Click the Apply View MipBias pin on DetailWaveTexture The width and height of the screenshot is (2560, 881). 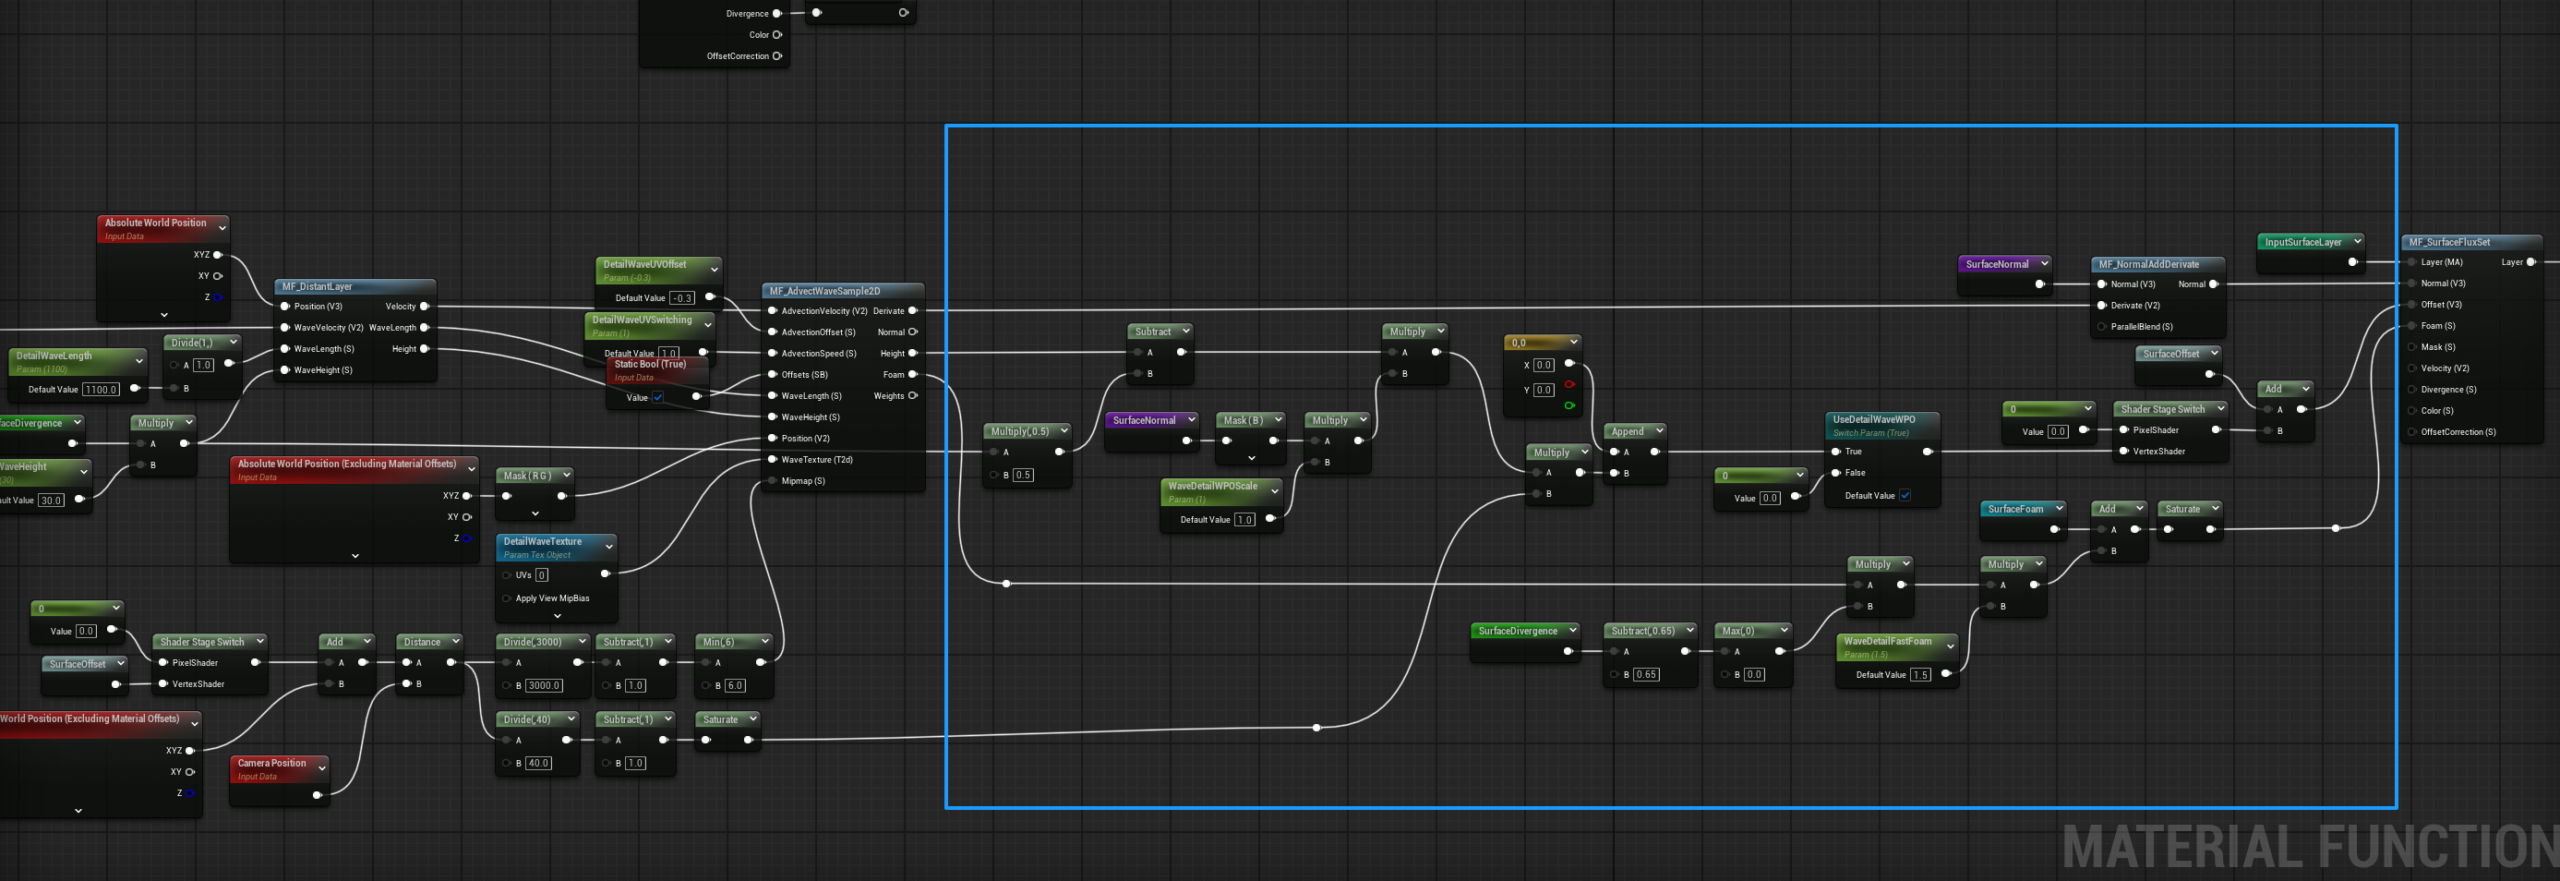(x=507, y=598)
